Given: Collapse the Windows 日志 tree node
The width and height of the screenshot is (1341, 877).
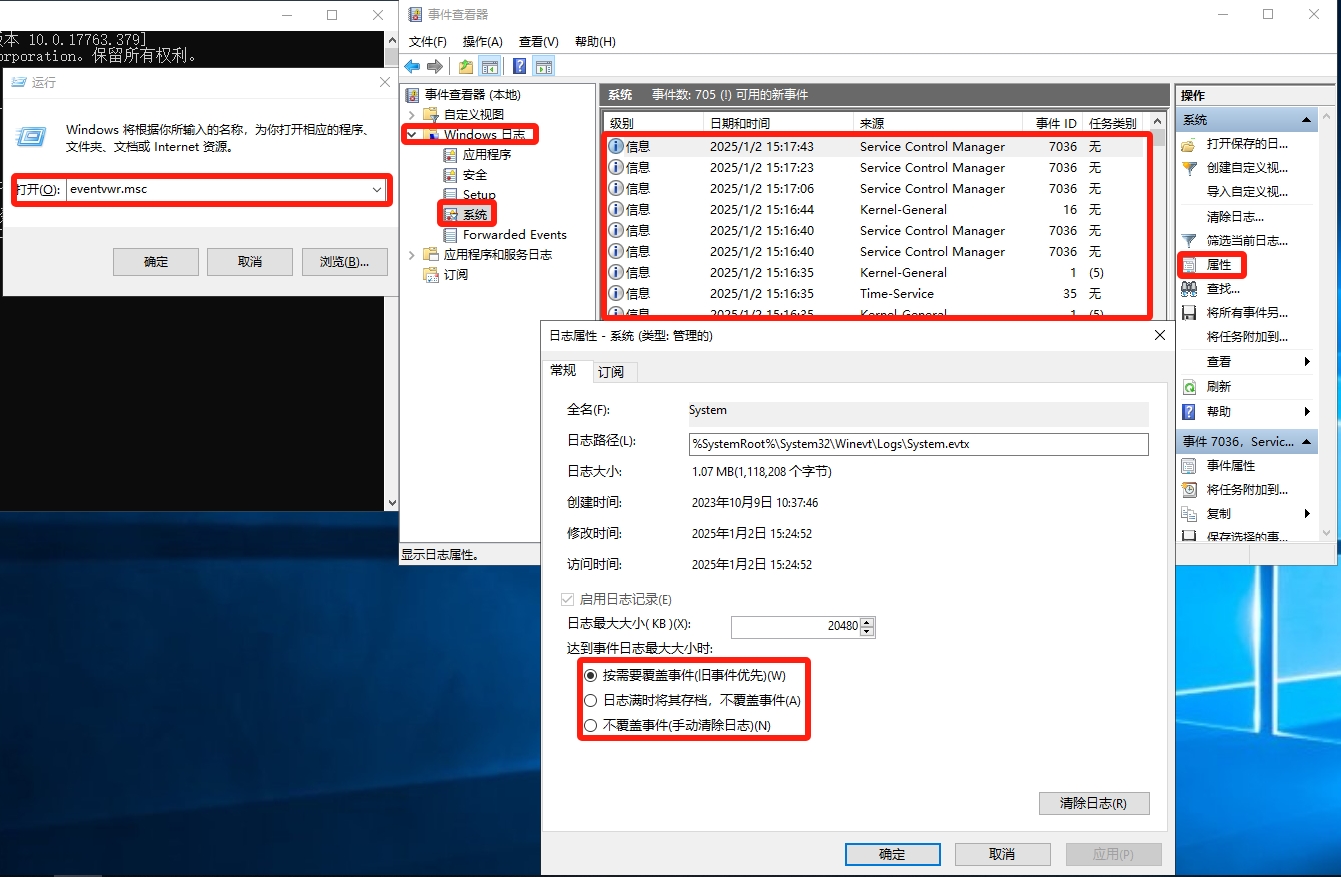Looking at the screenshot, I should (x=411, y=133).
